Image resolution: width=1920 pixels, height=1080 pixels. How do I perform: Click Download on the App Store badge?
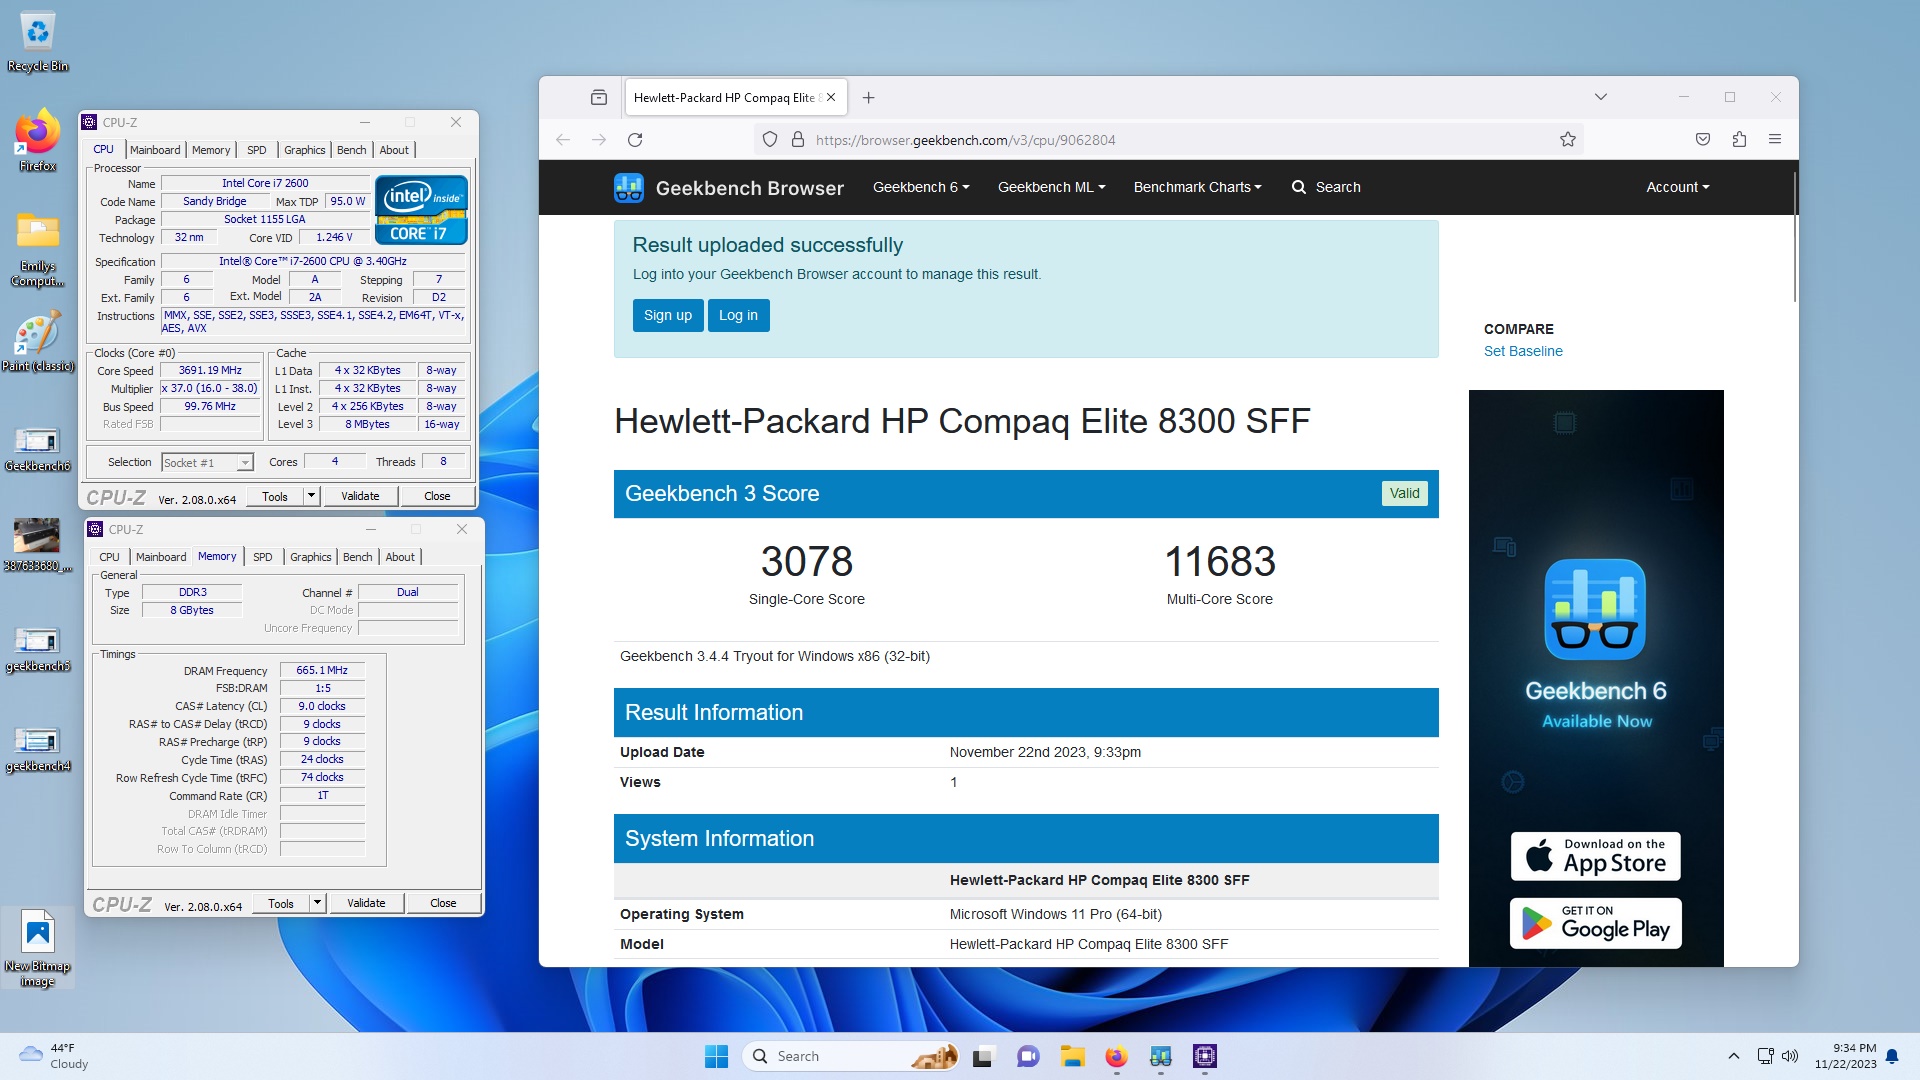pos(1596,856)
